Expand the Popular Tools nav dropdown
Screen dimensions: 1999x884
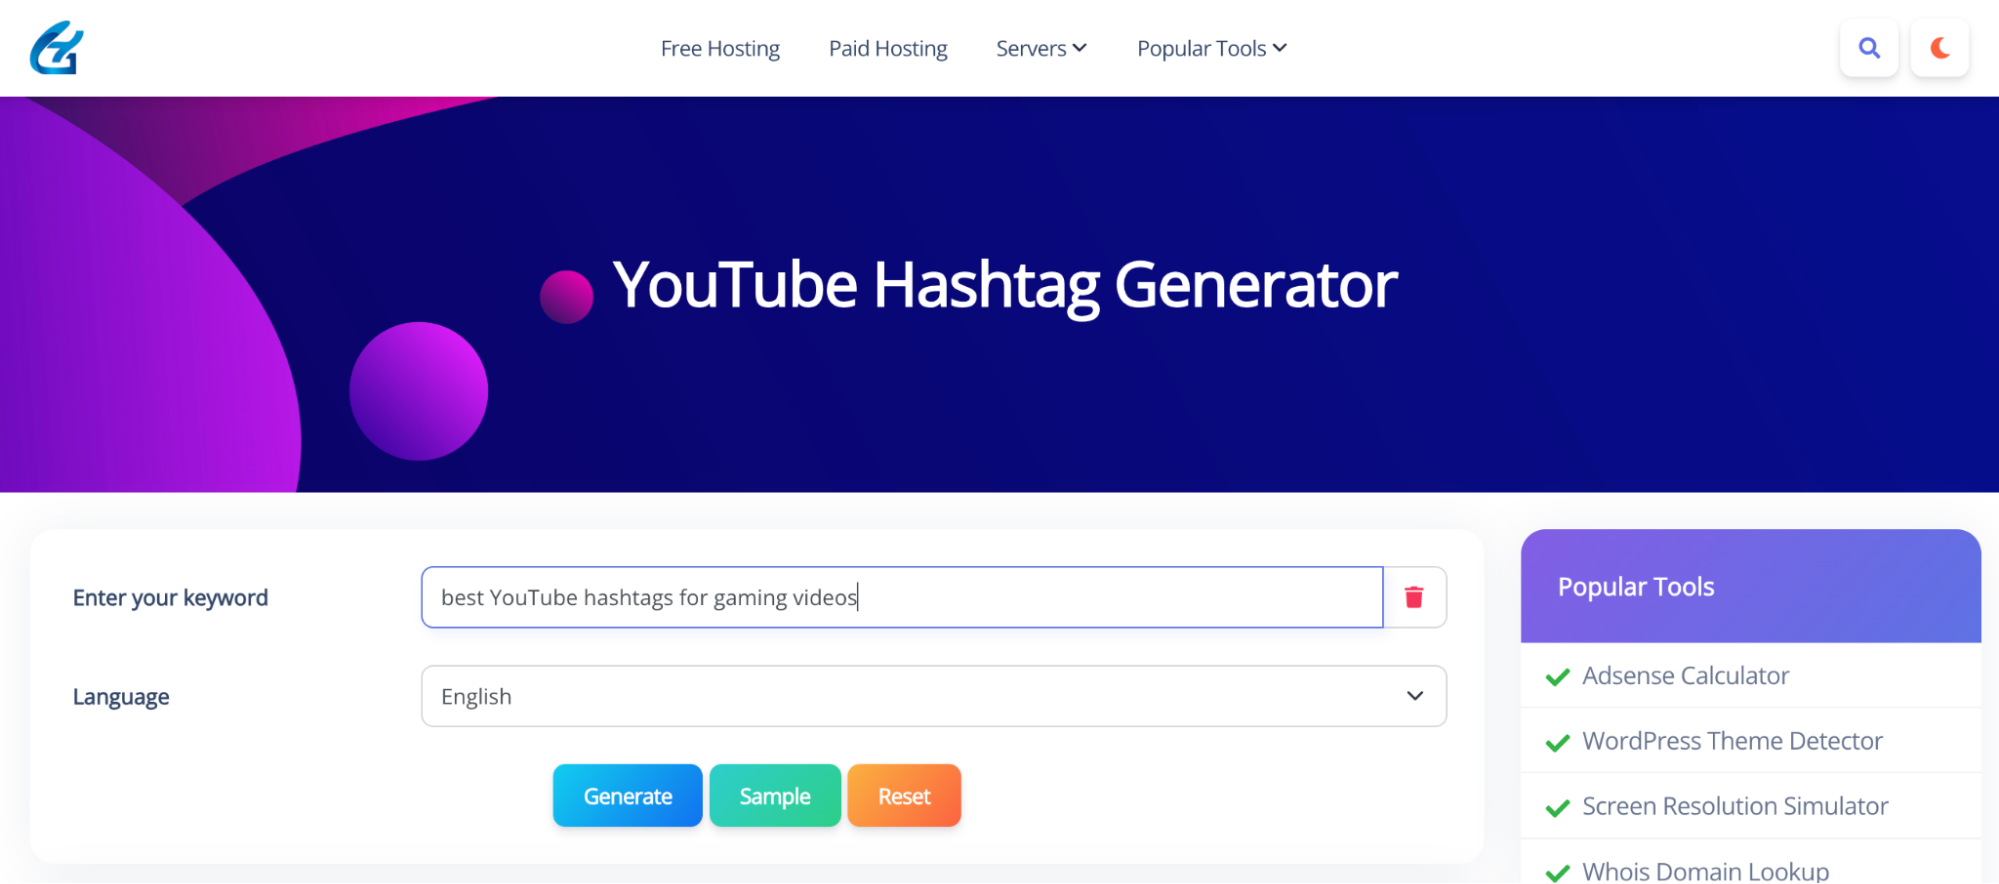point(1211,48)
